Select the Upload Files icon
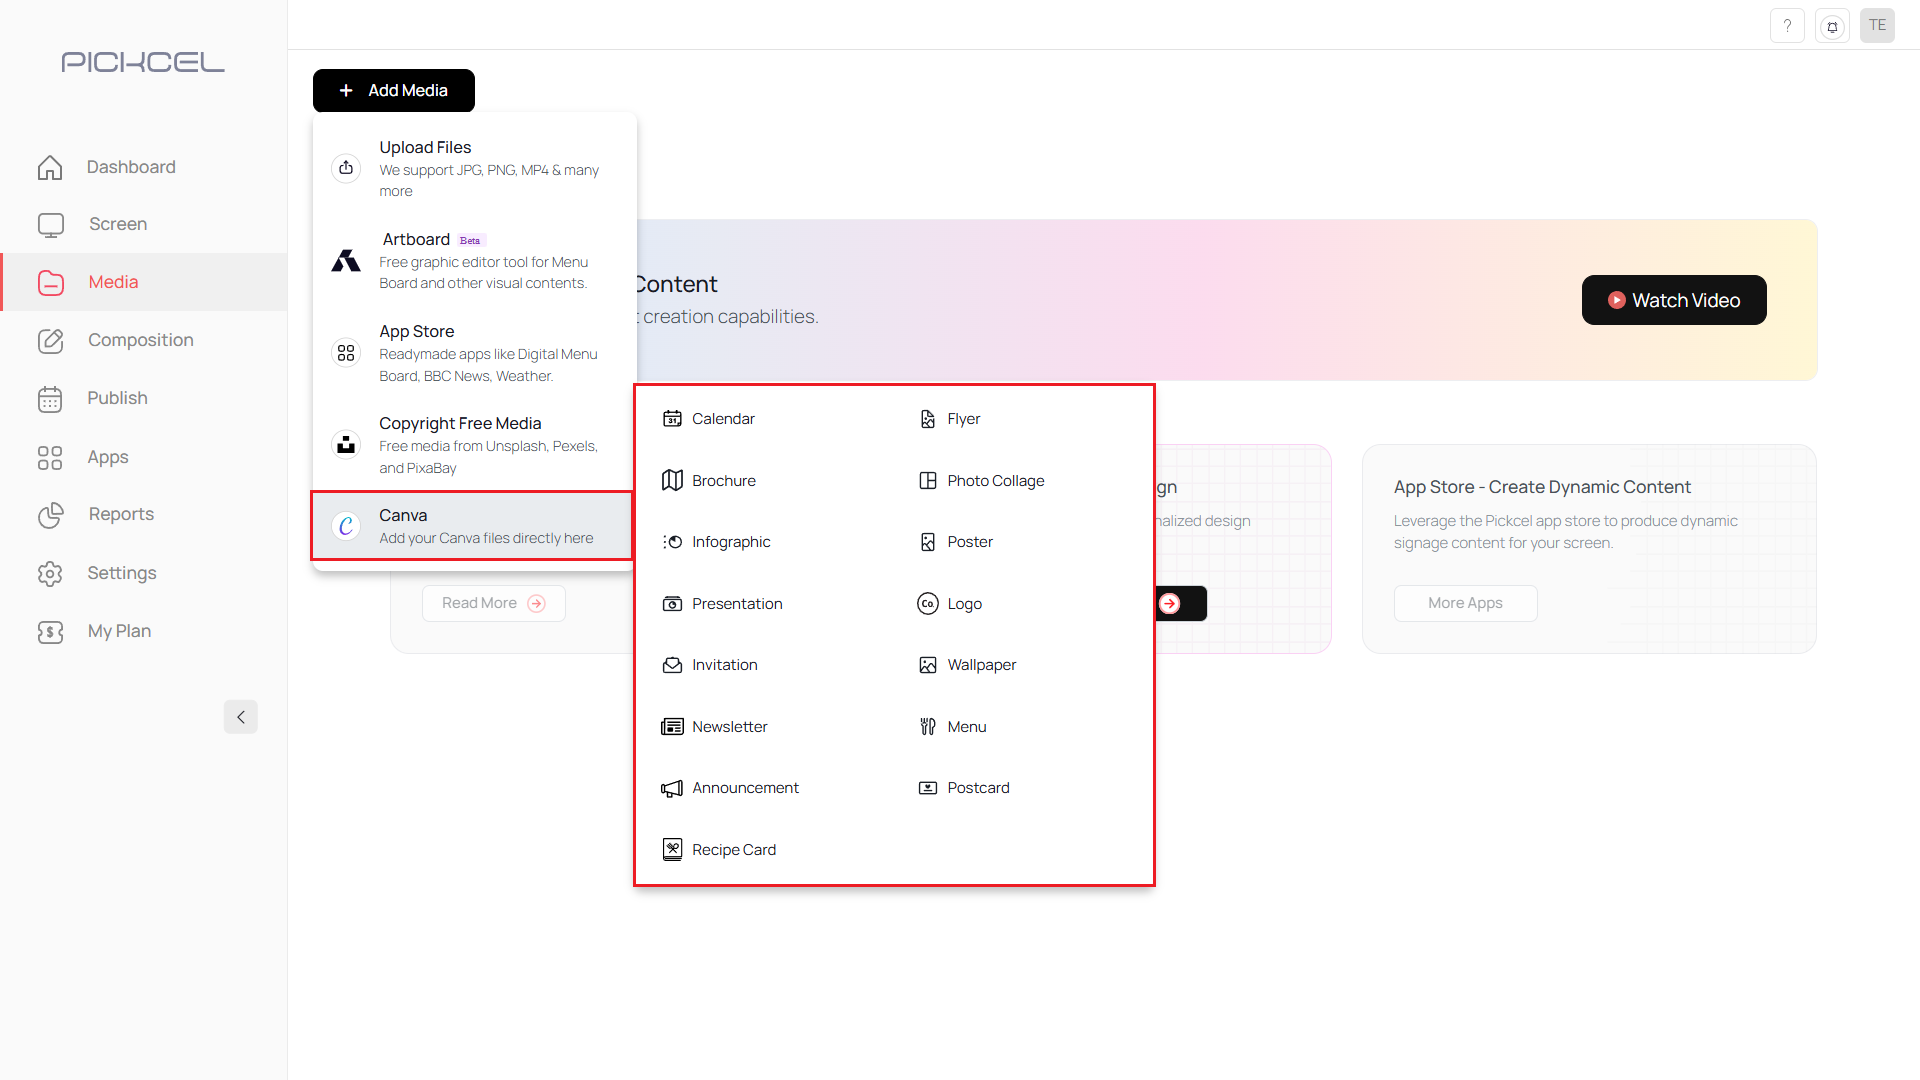This screenshot has width=1920, height=1080. click(345, 168)
